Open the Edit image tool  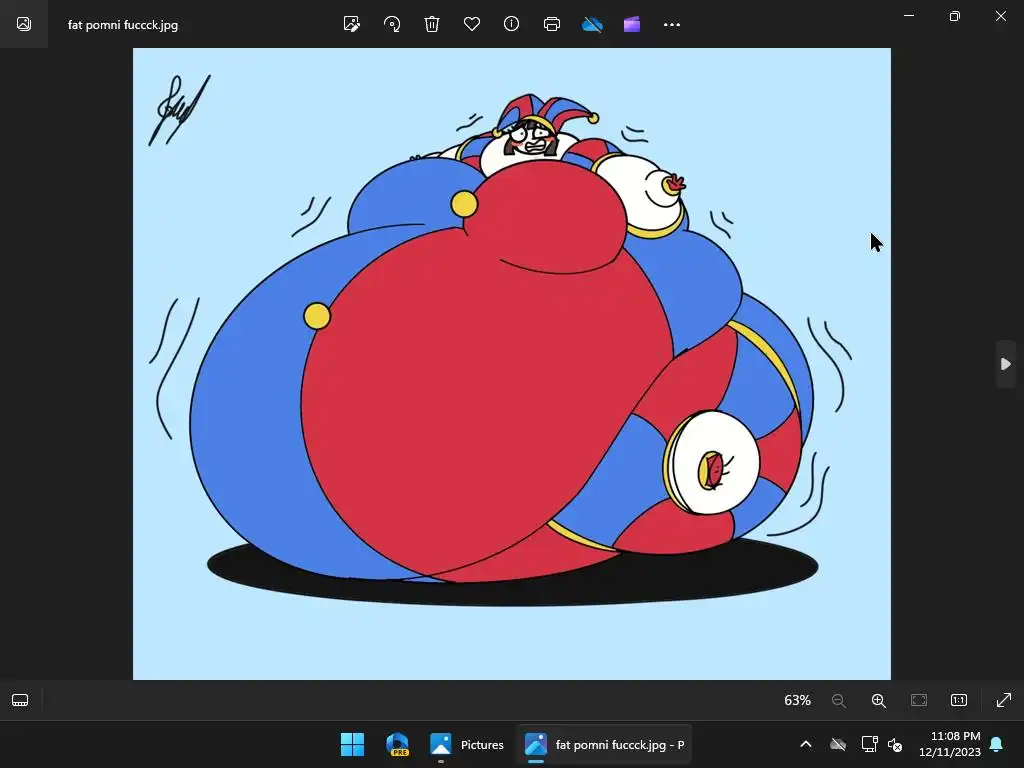click(x=351, y=24)
